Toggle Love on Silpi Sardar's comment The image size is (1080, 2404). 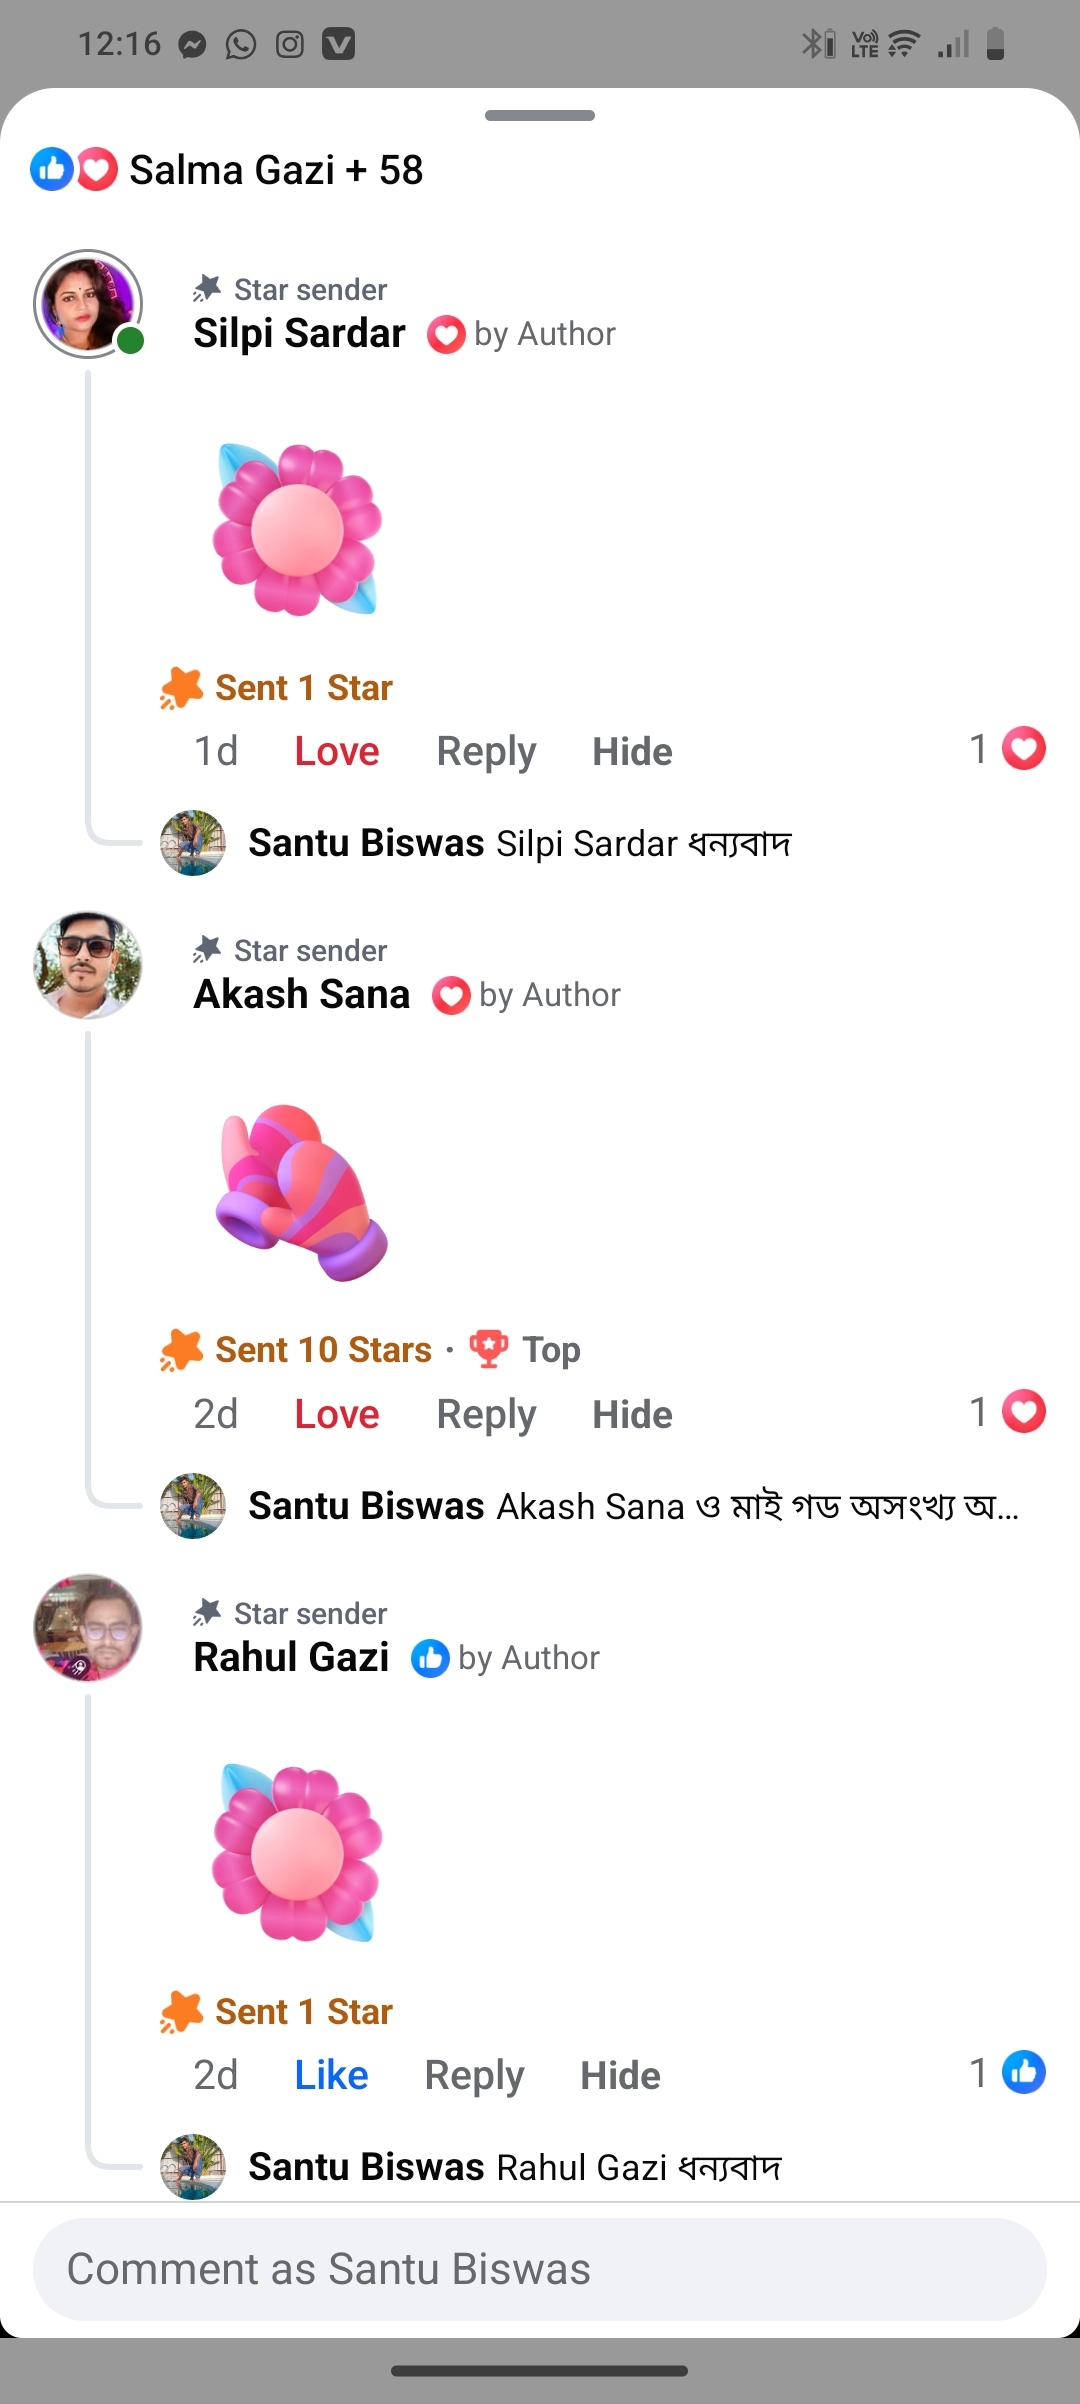pyautogui.click(x=336, y=752)
